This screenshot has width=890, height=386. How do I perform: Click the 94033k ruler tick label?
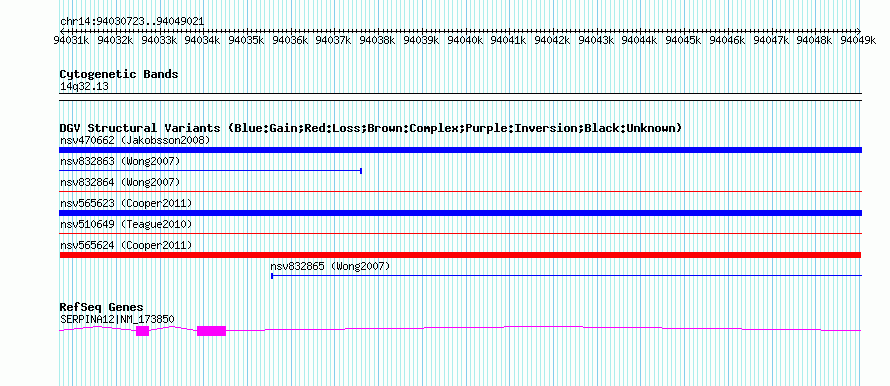159,40
